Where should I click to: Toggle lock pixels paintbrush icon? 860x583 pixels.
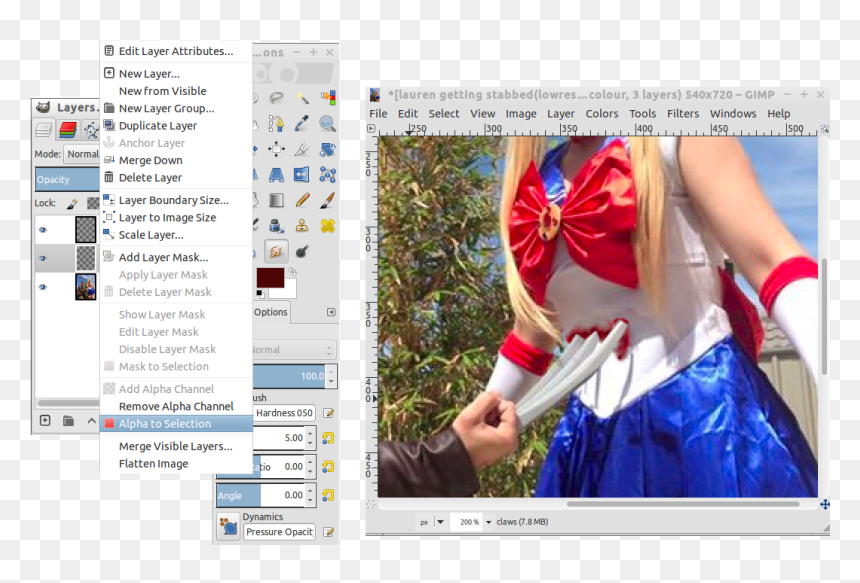pos(72,203)
